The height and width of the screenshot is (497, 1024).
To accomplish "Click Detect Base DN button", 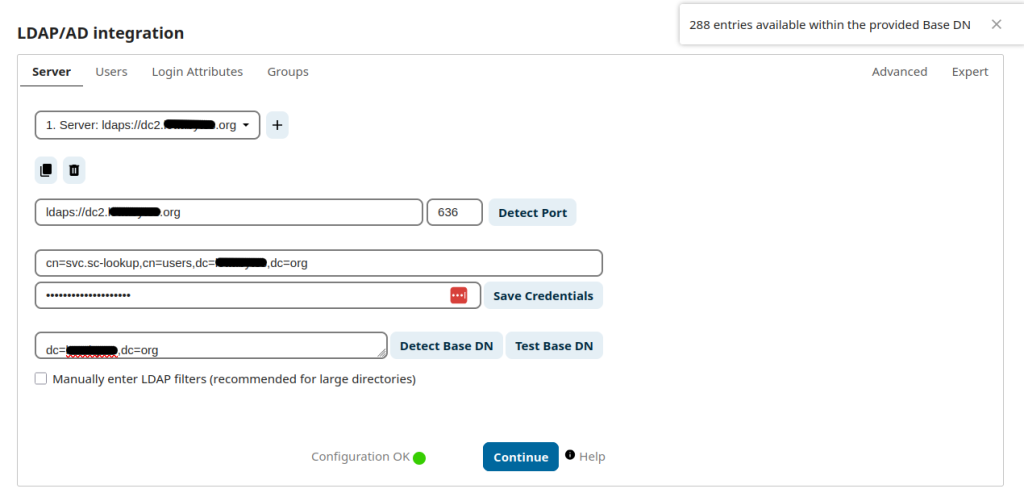I will pyautogui.click(x=446, y=346).
